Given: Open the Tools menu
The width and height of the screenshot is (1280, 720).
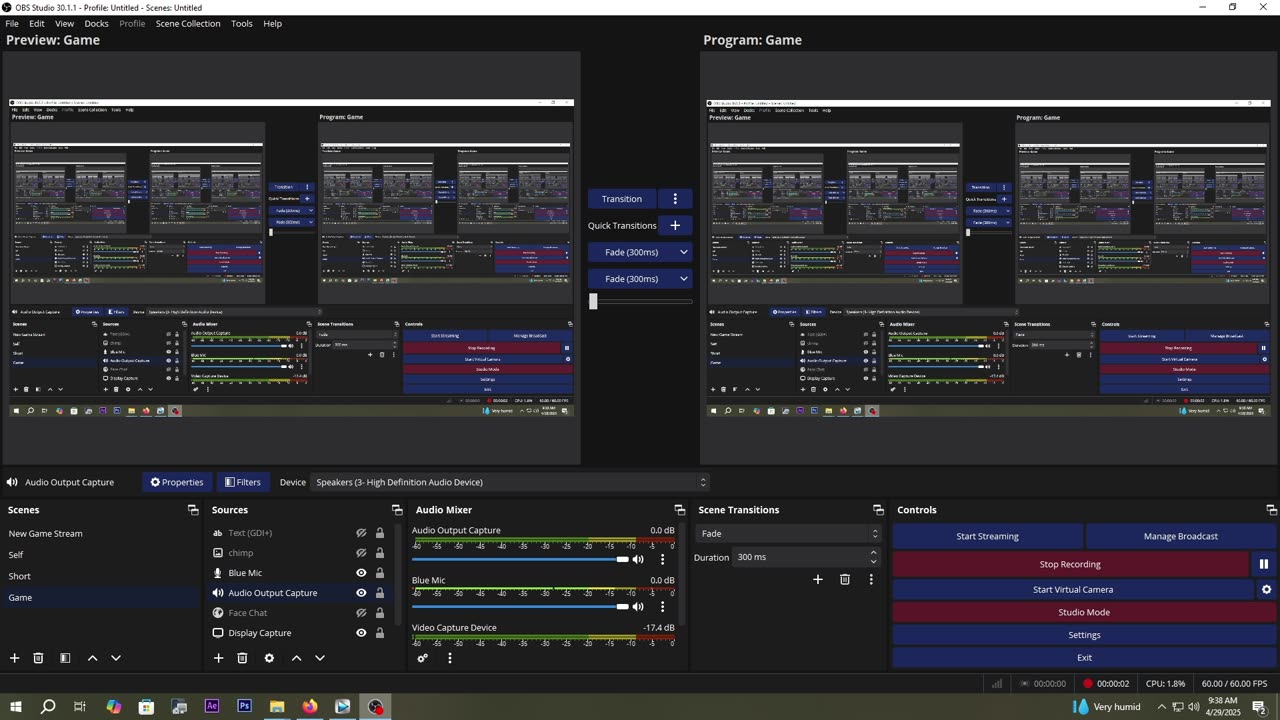Looking at the screenshot, I should click(242, 23).
